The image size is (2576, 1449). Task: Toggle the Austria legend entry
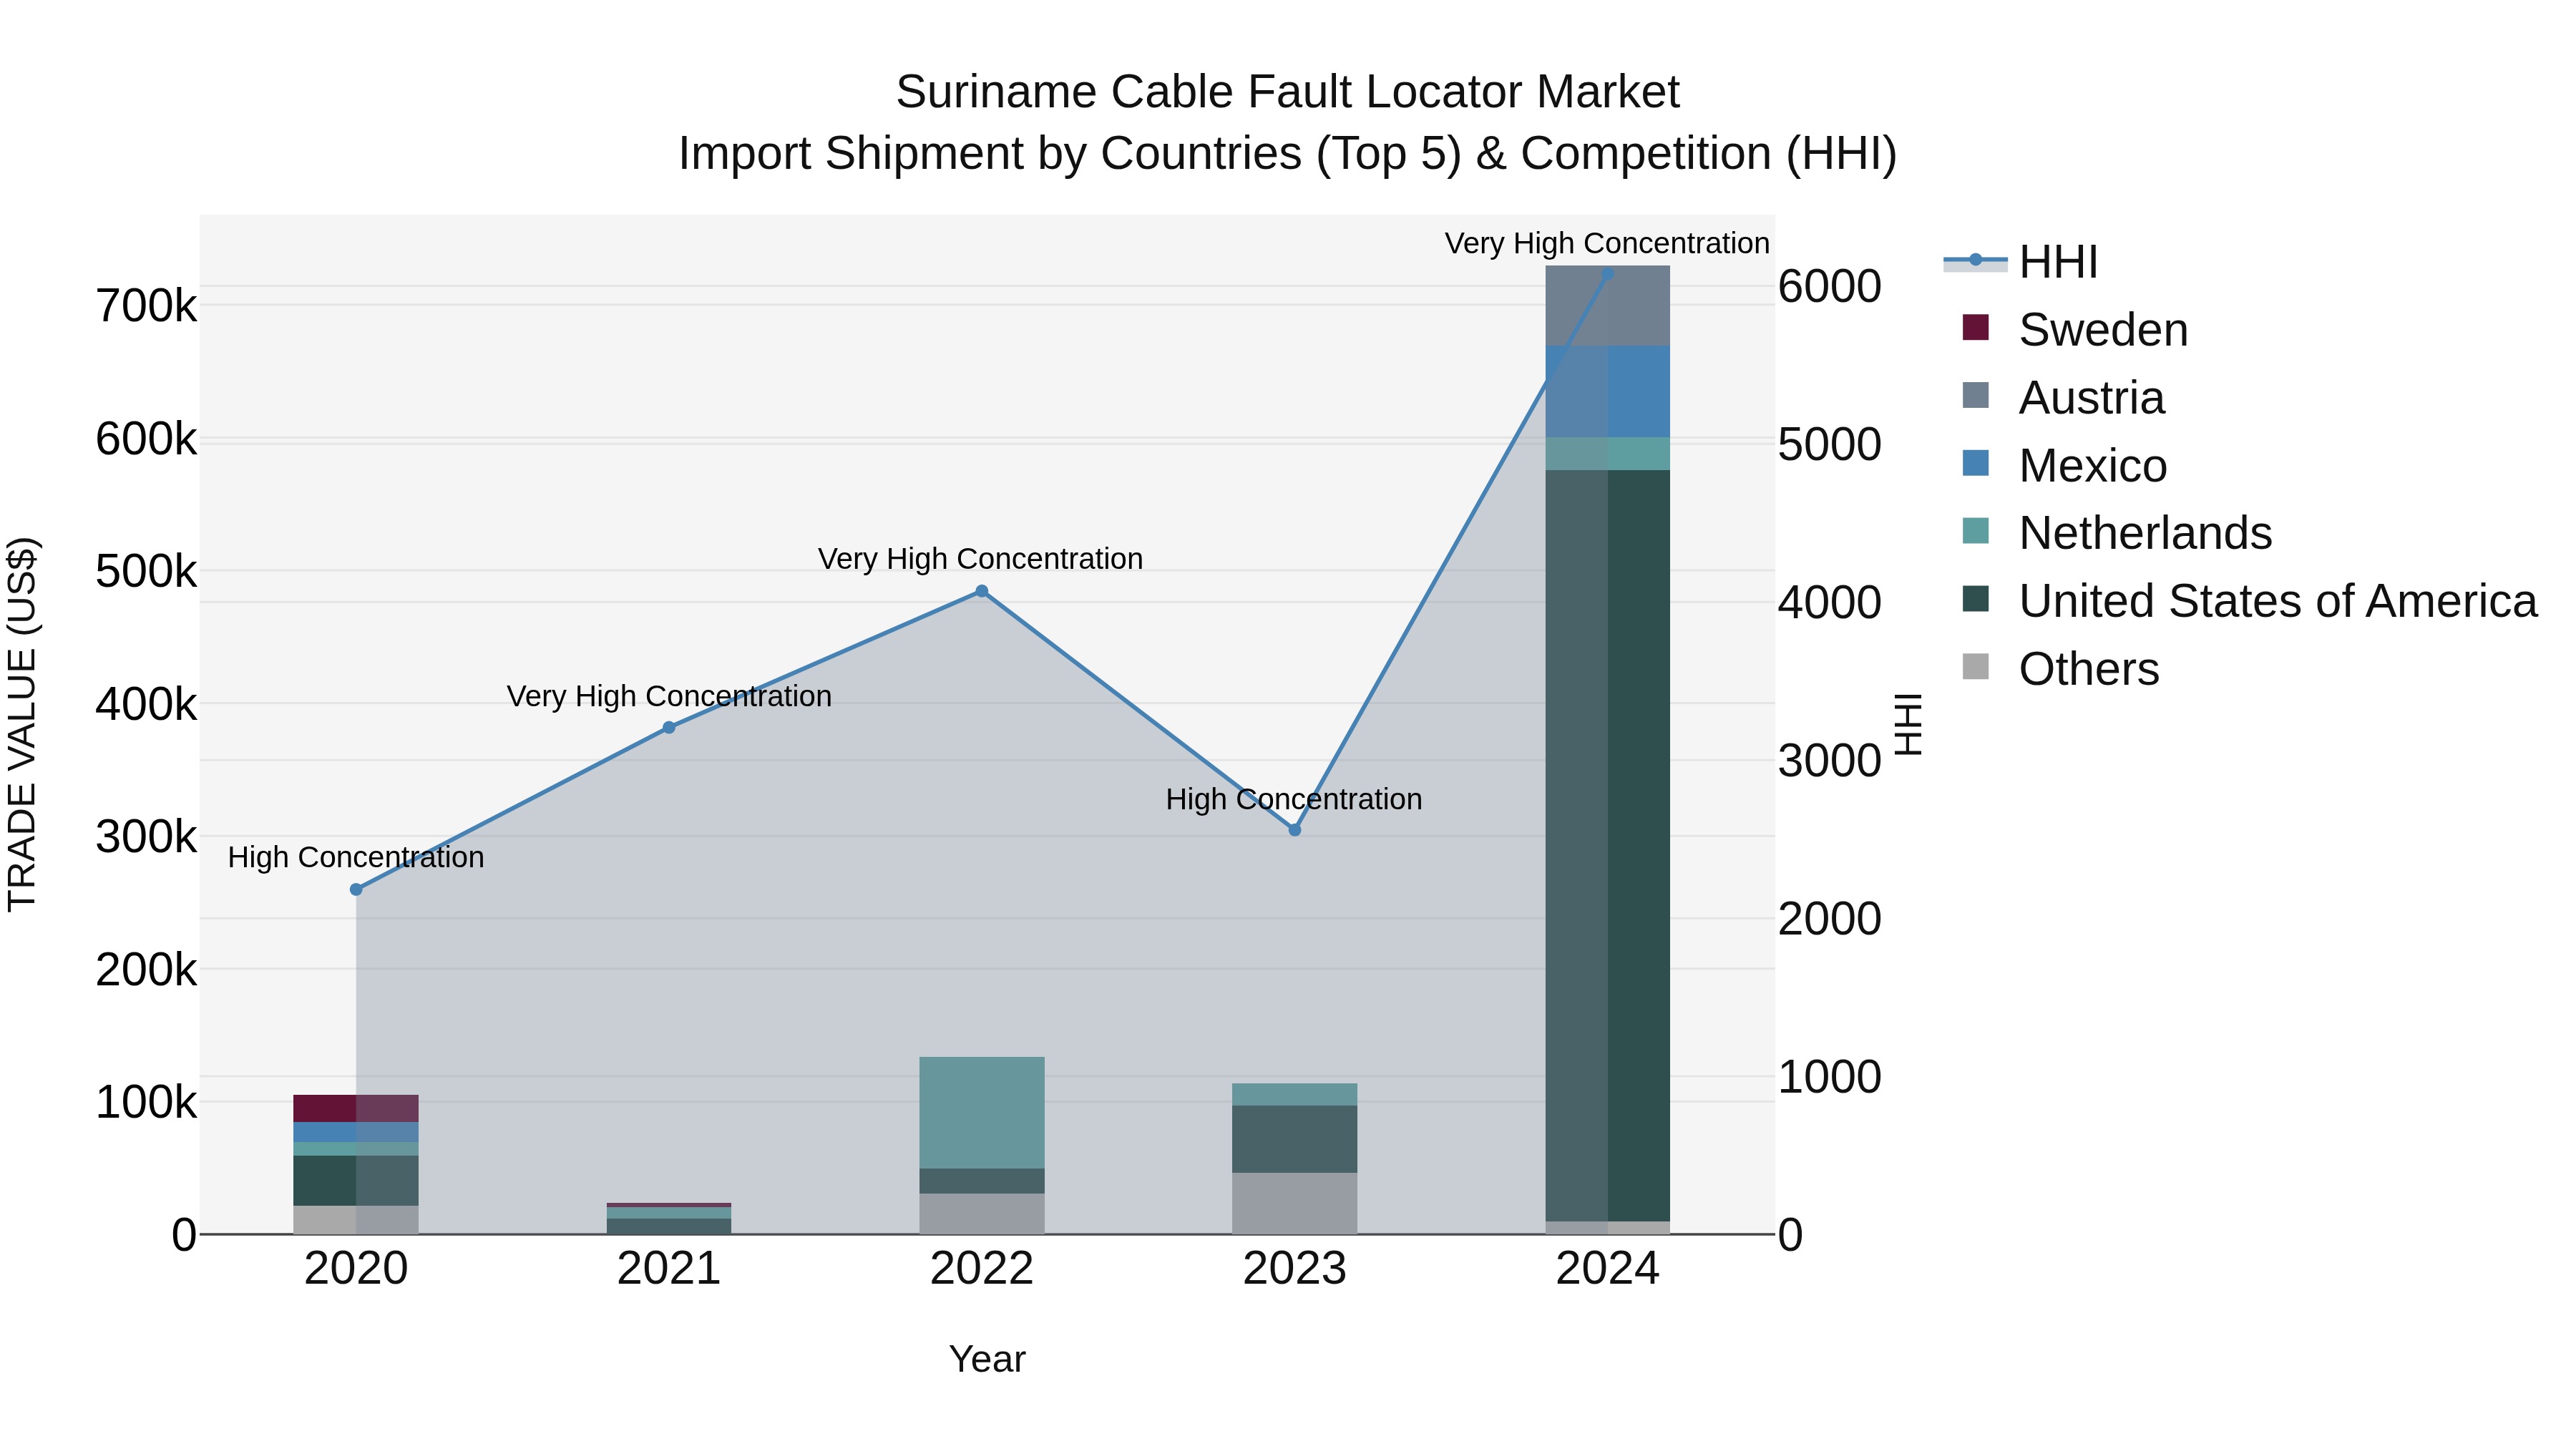coord(2063,398)
